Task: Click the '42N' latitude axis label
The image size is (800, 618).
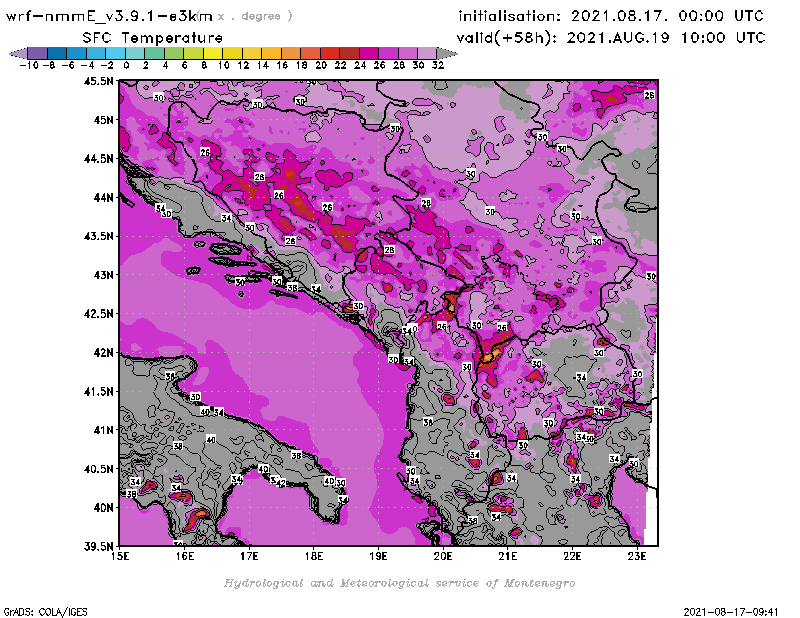Action: (103, 353)
